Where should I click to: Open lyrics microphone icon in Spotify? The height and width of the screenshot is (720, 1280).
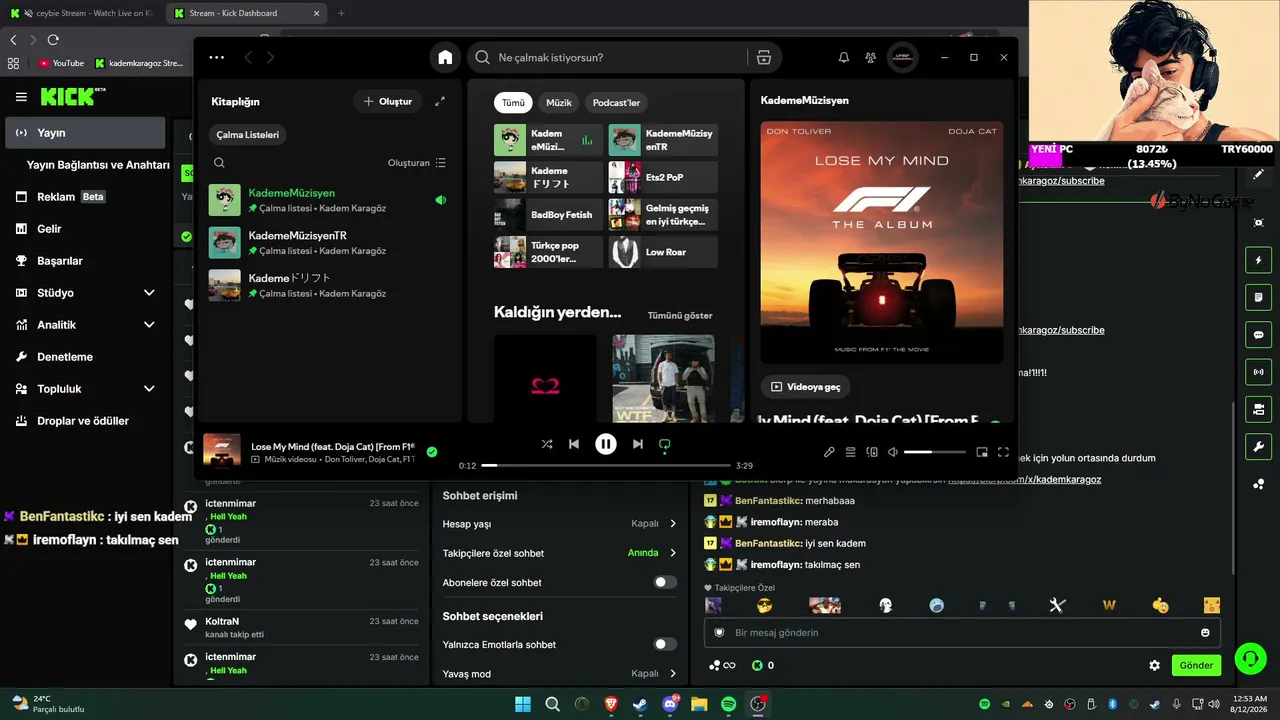829,452
